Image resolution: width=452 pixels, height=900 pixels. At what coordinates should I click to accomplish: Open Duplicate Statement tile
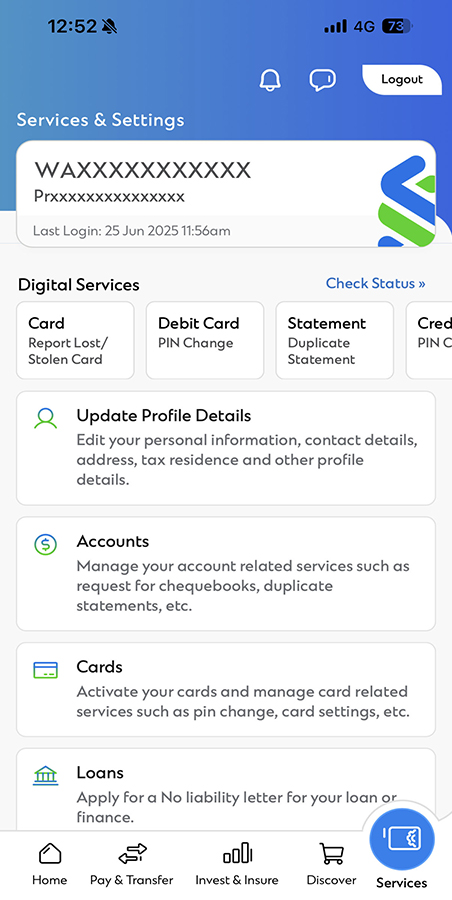(335, 340)
